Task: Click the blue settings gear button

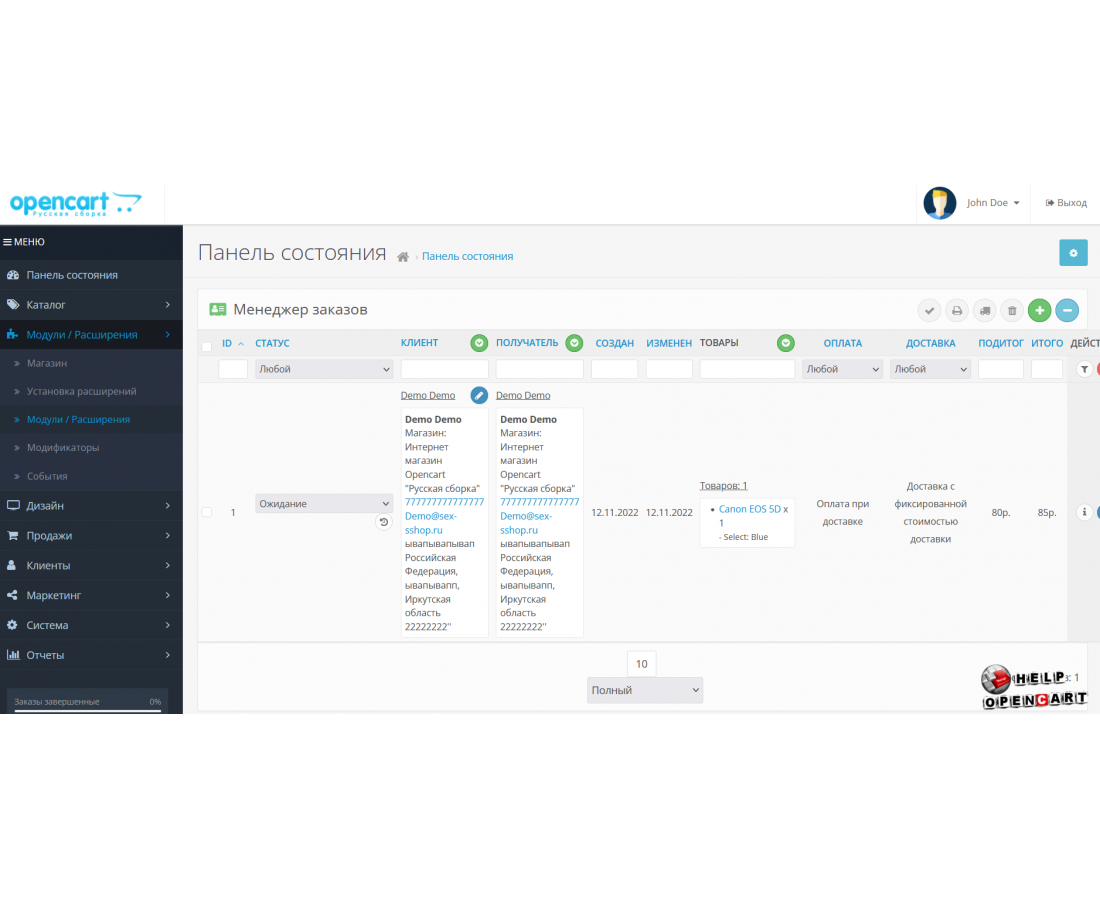Action: click(x=1073, y=253)
